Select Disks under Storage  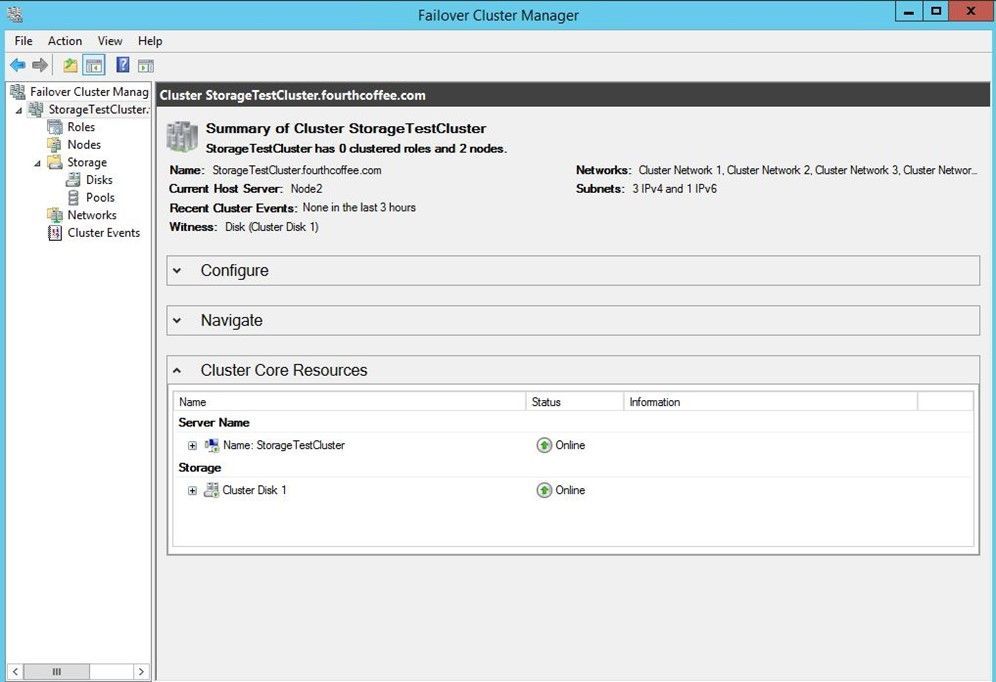point(99,180)
